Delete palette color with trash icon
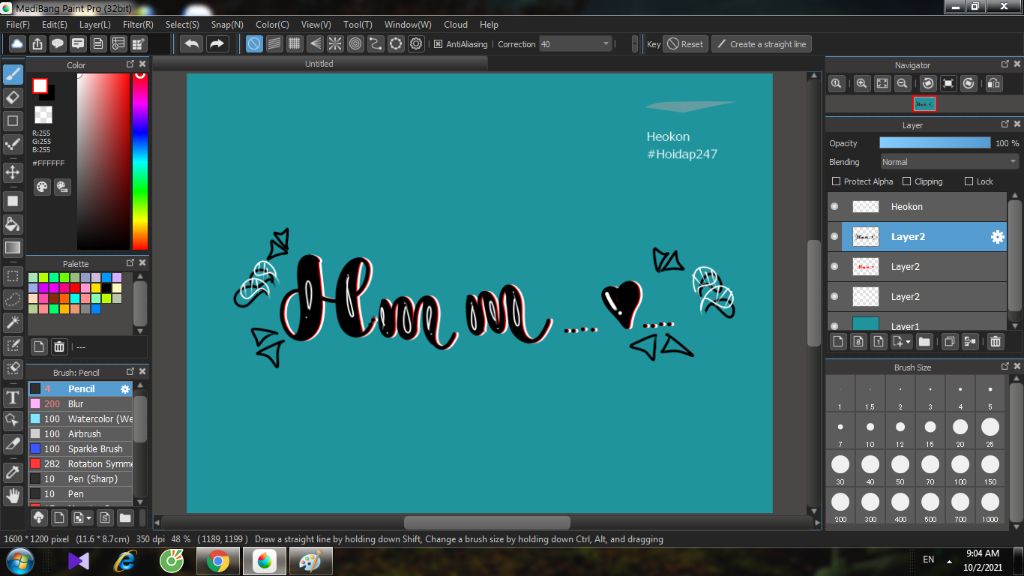The image size is (1024, 576). tap(59, 346)
